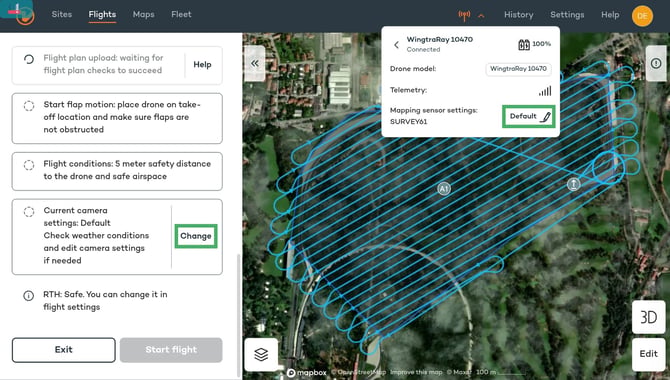Click the WingtraRay 10470 Connected title
Viewport: 670px width, 380px height.
[440, 44]
